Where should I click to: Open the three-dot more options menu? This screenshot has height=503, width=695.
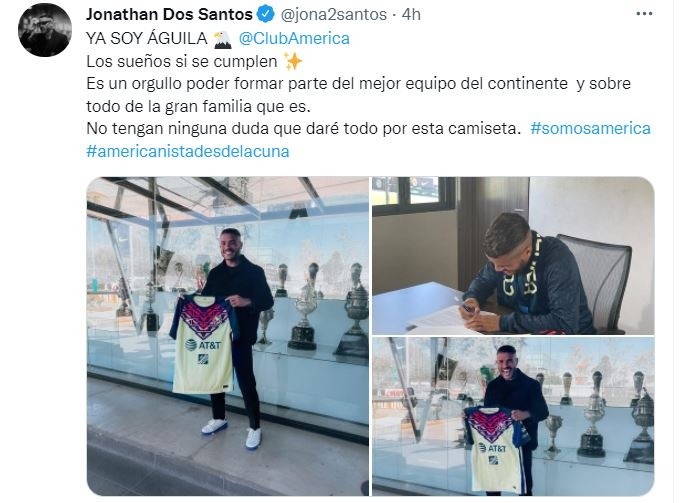[x=644, y=14]
